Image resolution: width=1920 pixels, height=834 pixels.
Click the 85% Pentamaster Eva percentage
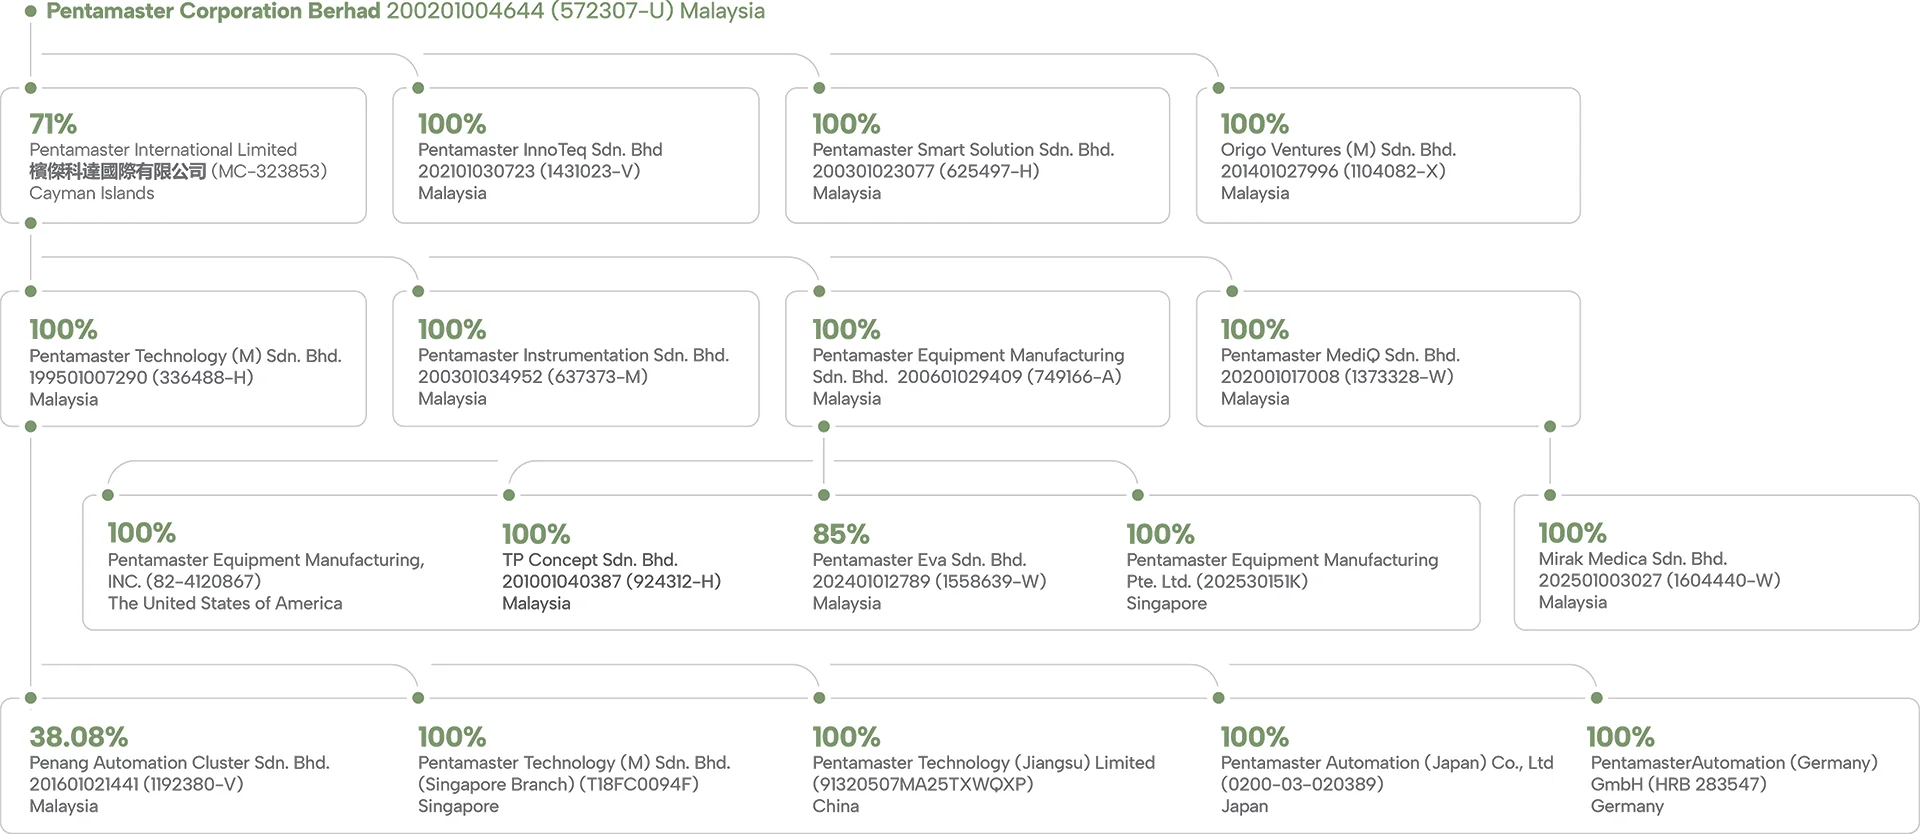click(x=841, y=534)
